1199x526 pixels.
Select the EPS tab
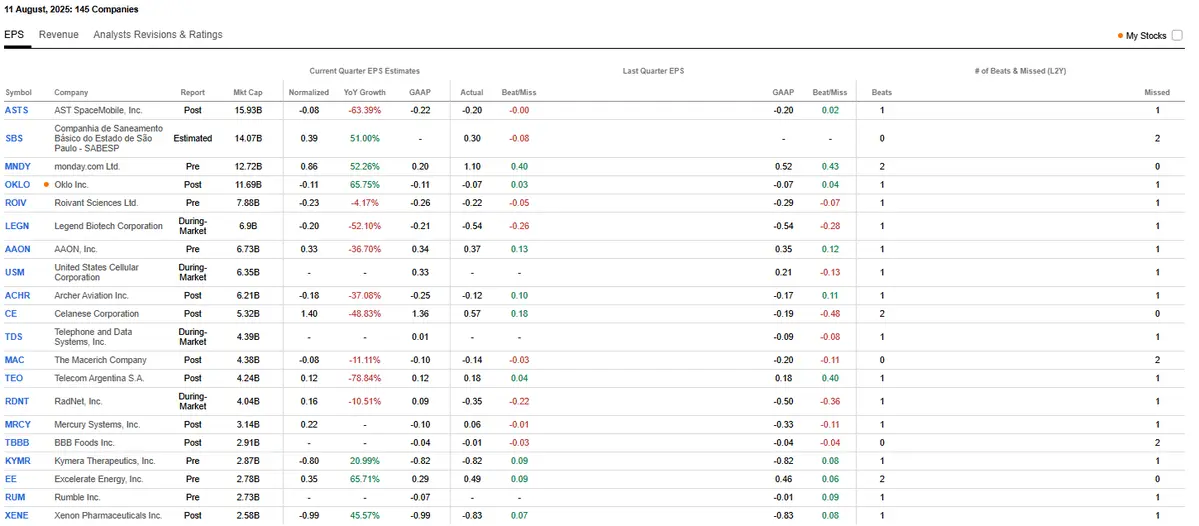point(14,34)
